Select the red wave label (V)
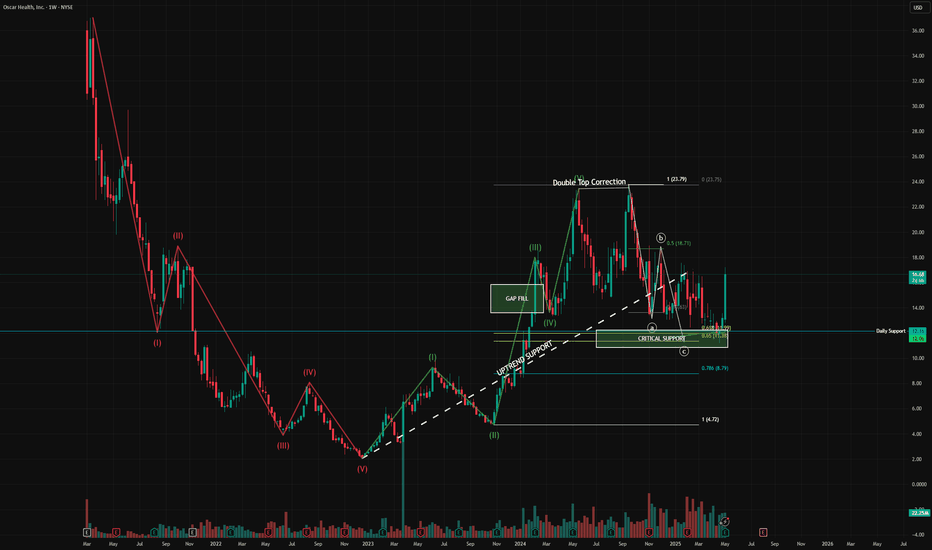 362,469
